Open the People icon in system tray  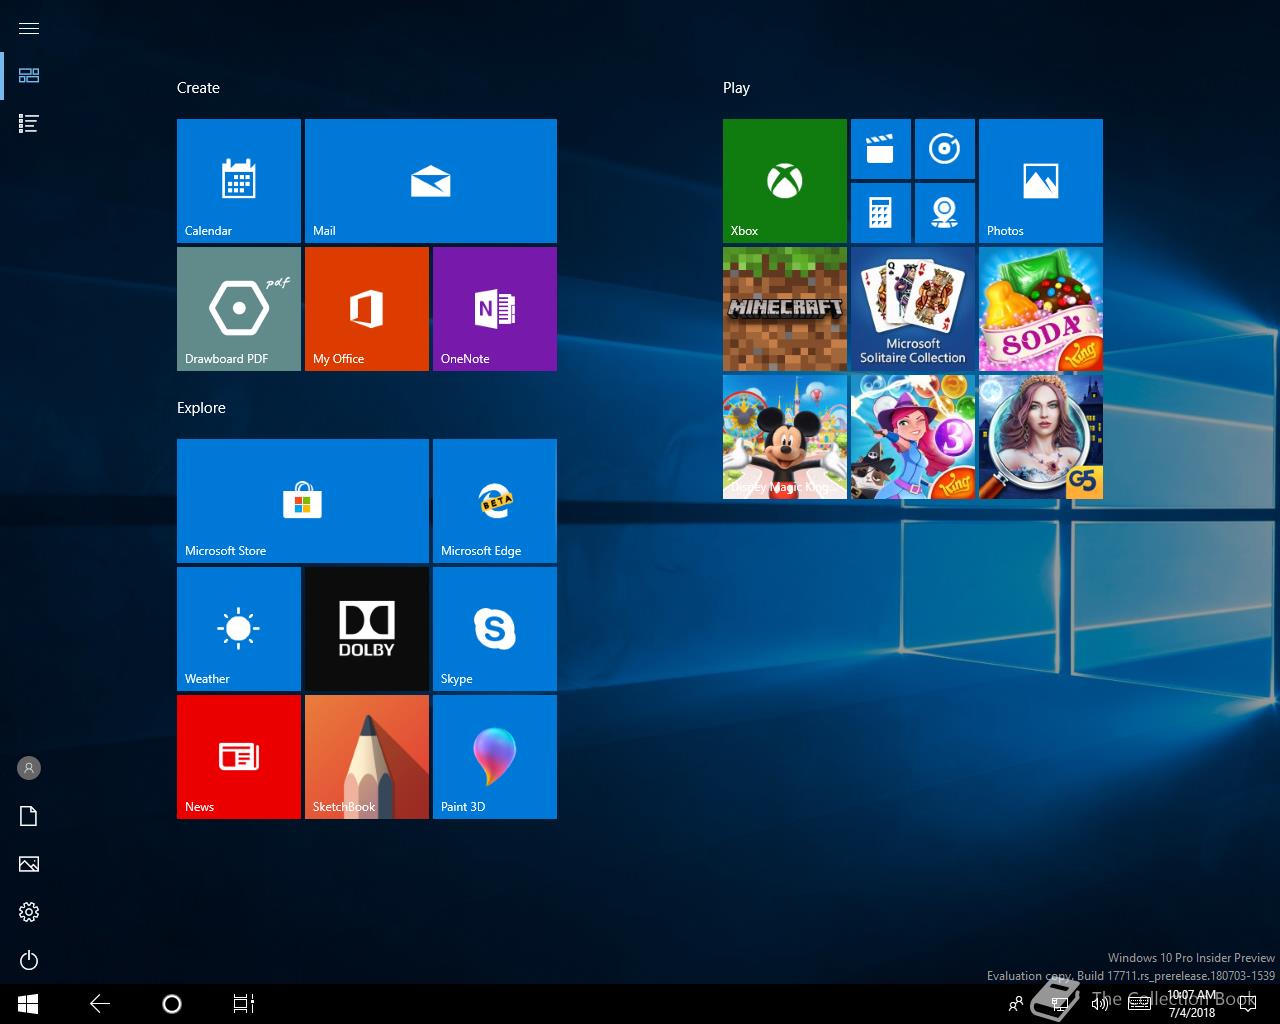pos(1016,1004)
